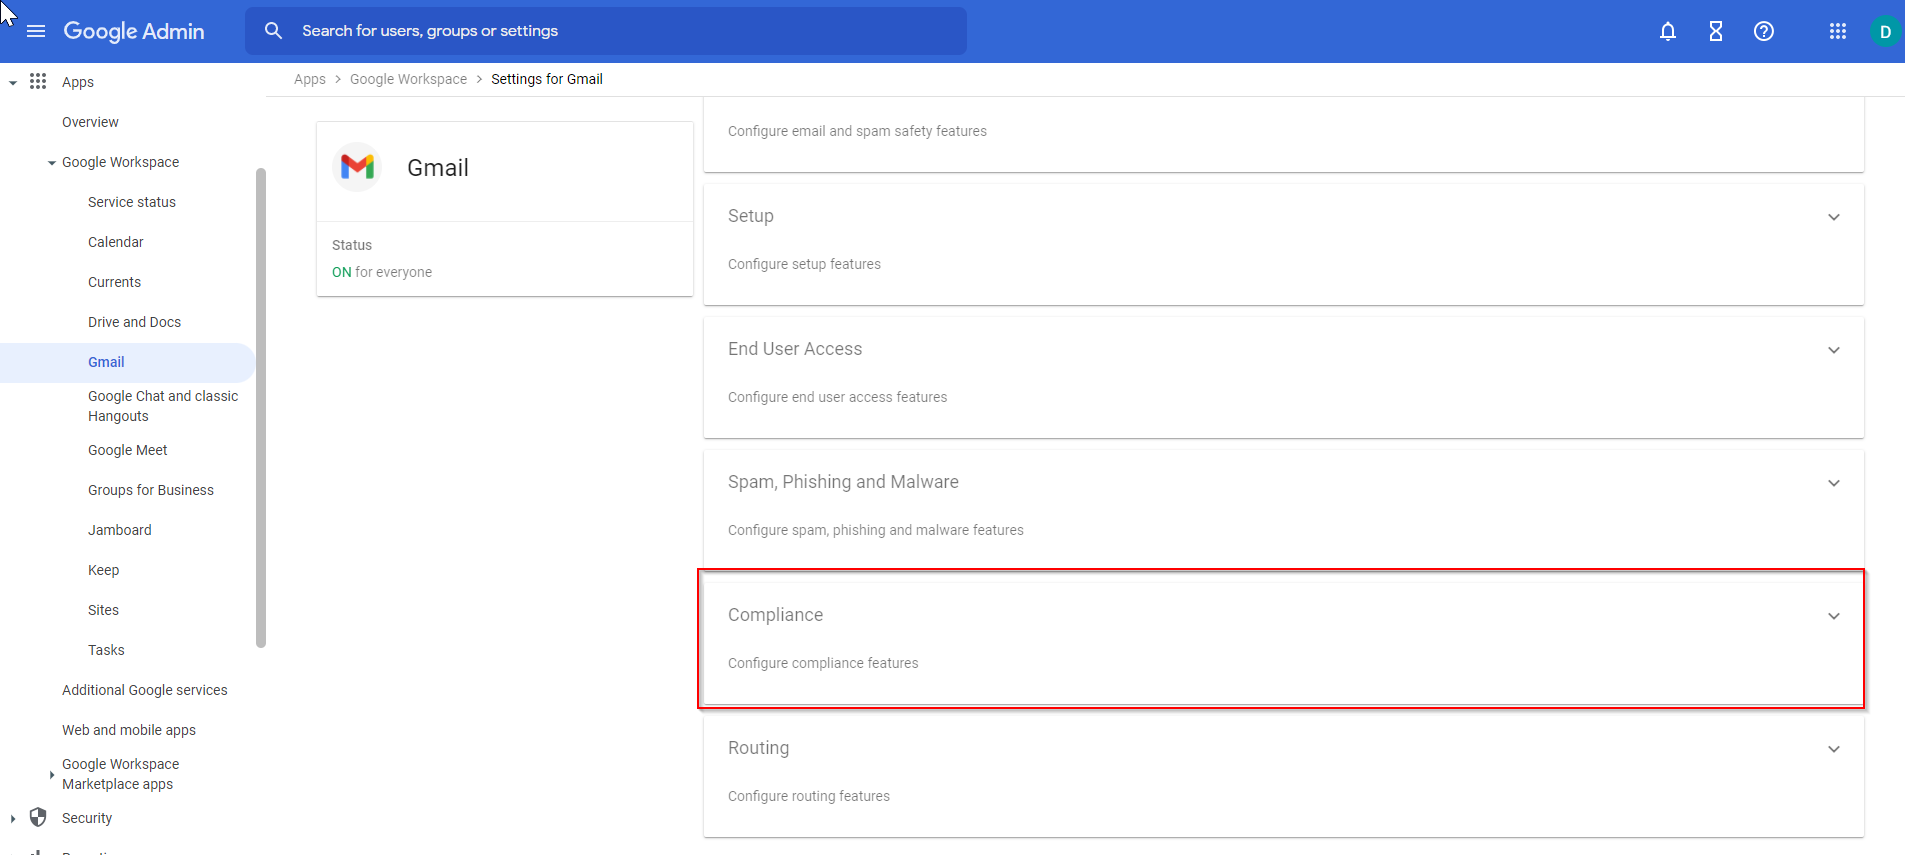Click the notifications bell icon
Image resolution: width=1905 pixels, height=855 pixels.
tap(1667, 31)
